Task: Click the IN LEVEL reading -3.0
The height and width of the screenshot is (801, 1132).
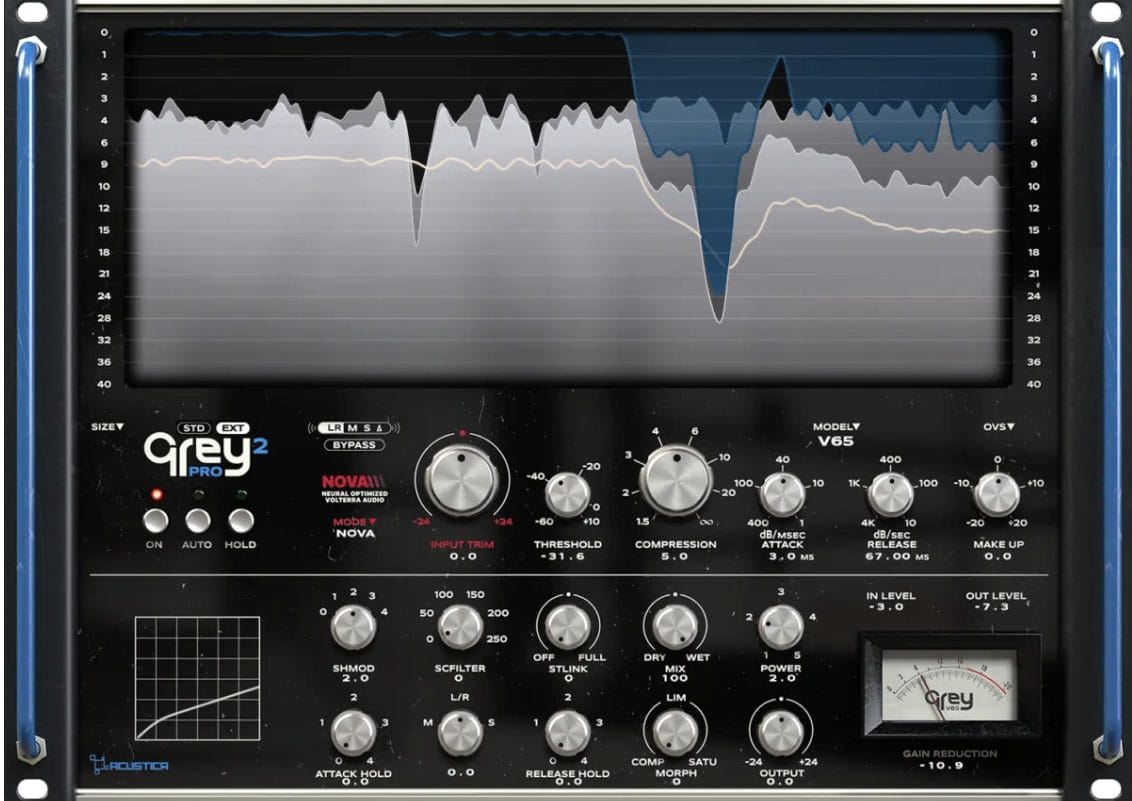Action: point(889,607)
